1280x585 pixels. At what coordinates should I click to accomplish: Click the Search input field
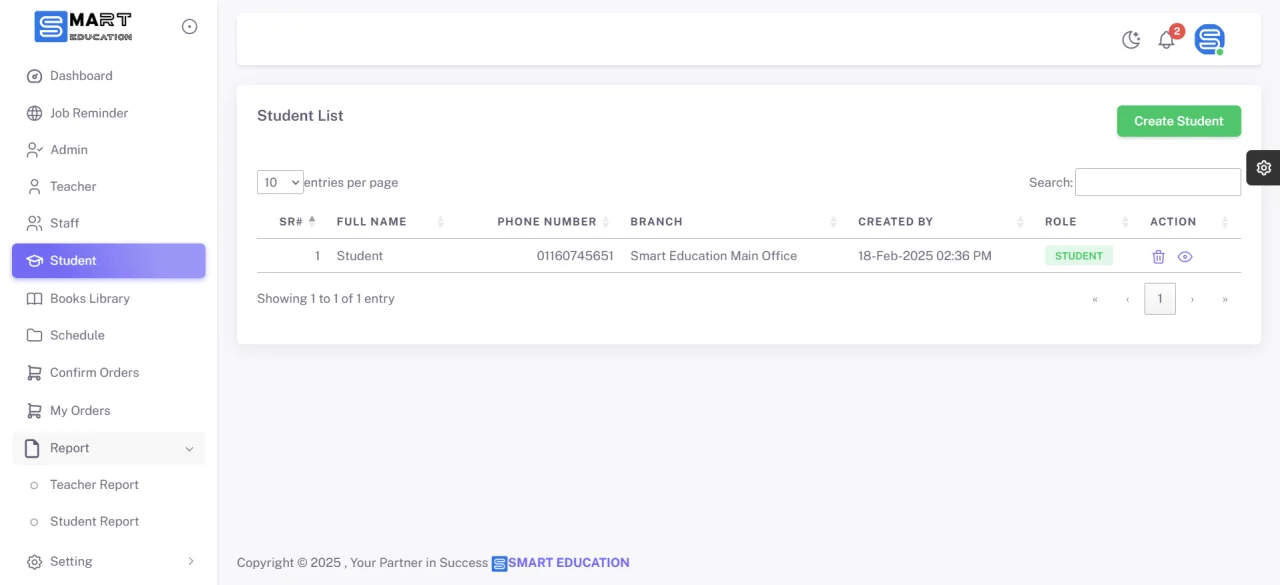tap(1158, 182)
